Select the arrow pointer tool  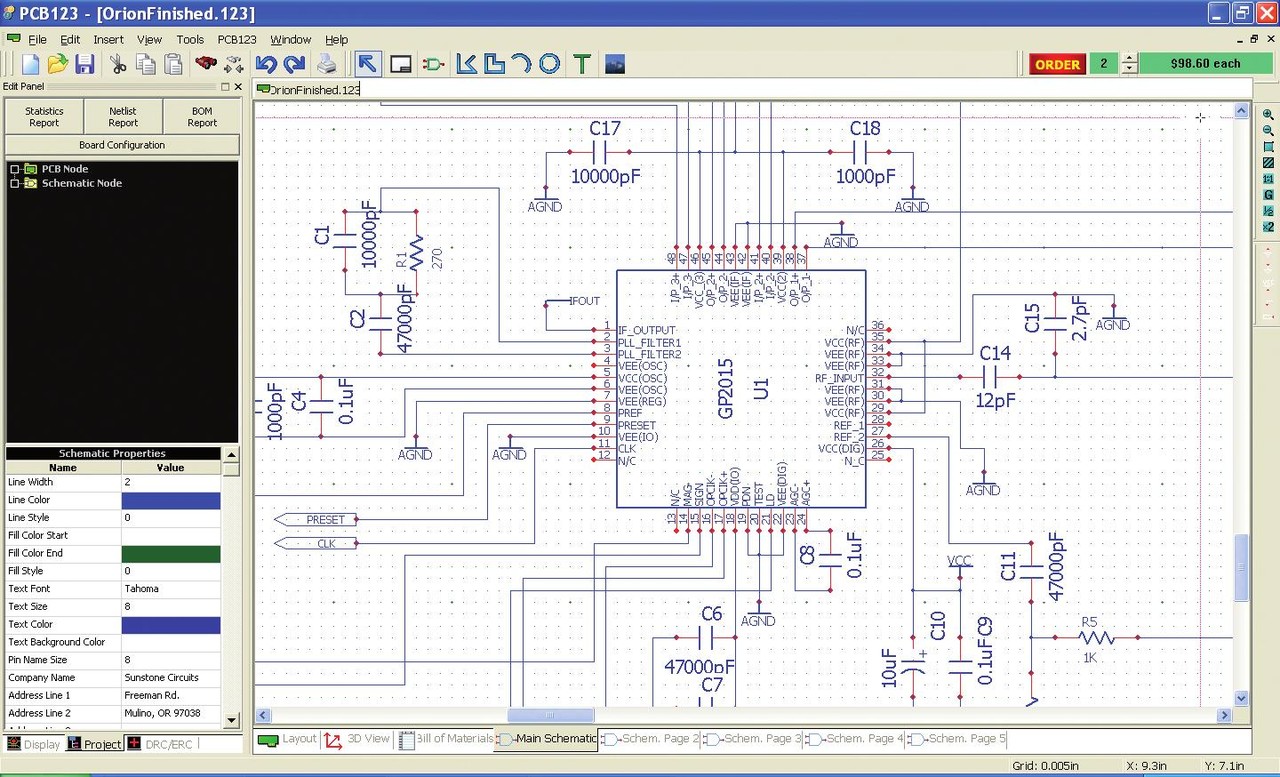(x=368, y=64)
